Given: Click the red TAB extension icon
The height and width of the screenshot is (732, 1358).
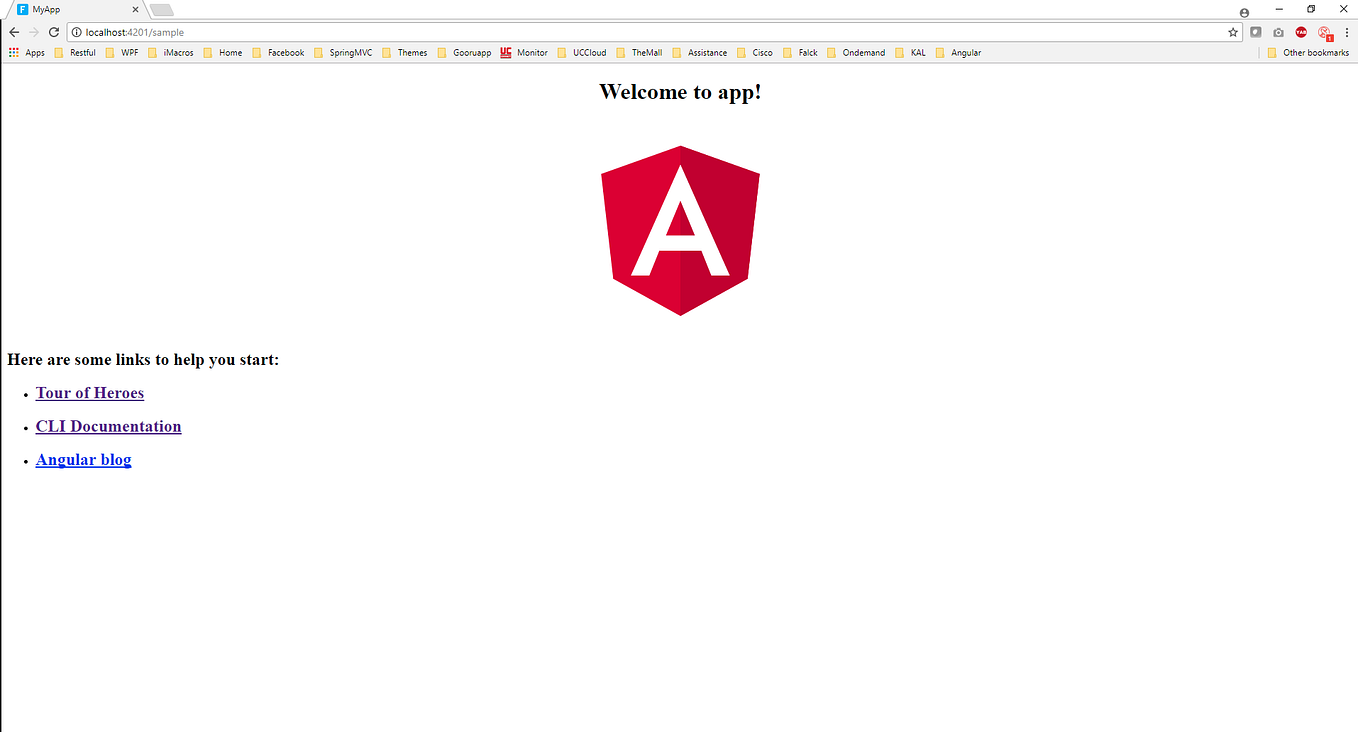Looking at the screenshot, I should pyautogui.click(x=1300, y=31).
